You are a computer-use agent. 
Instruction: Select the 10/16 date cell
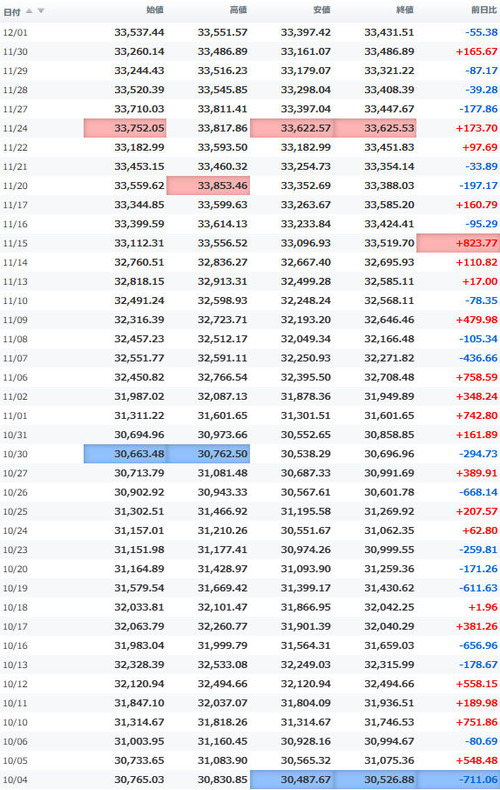(x=15, y=645)
